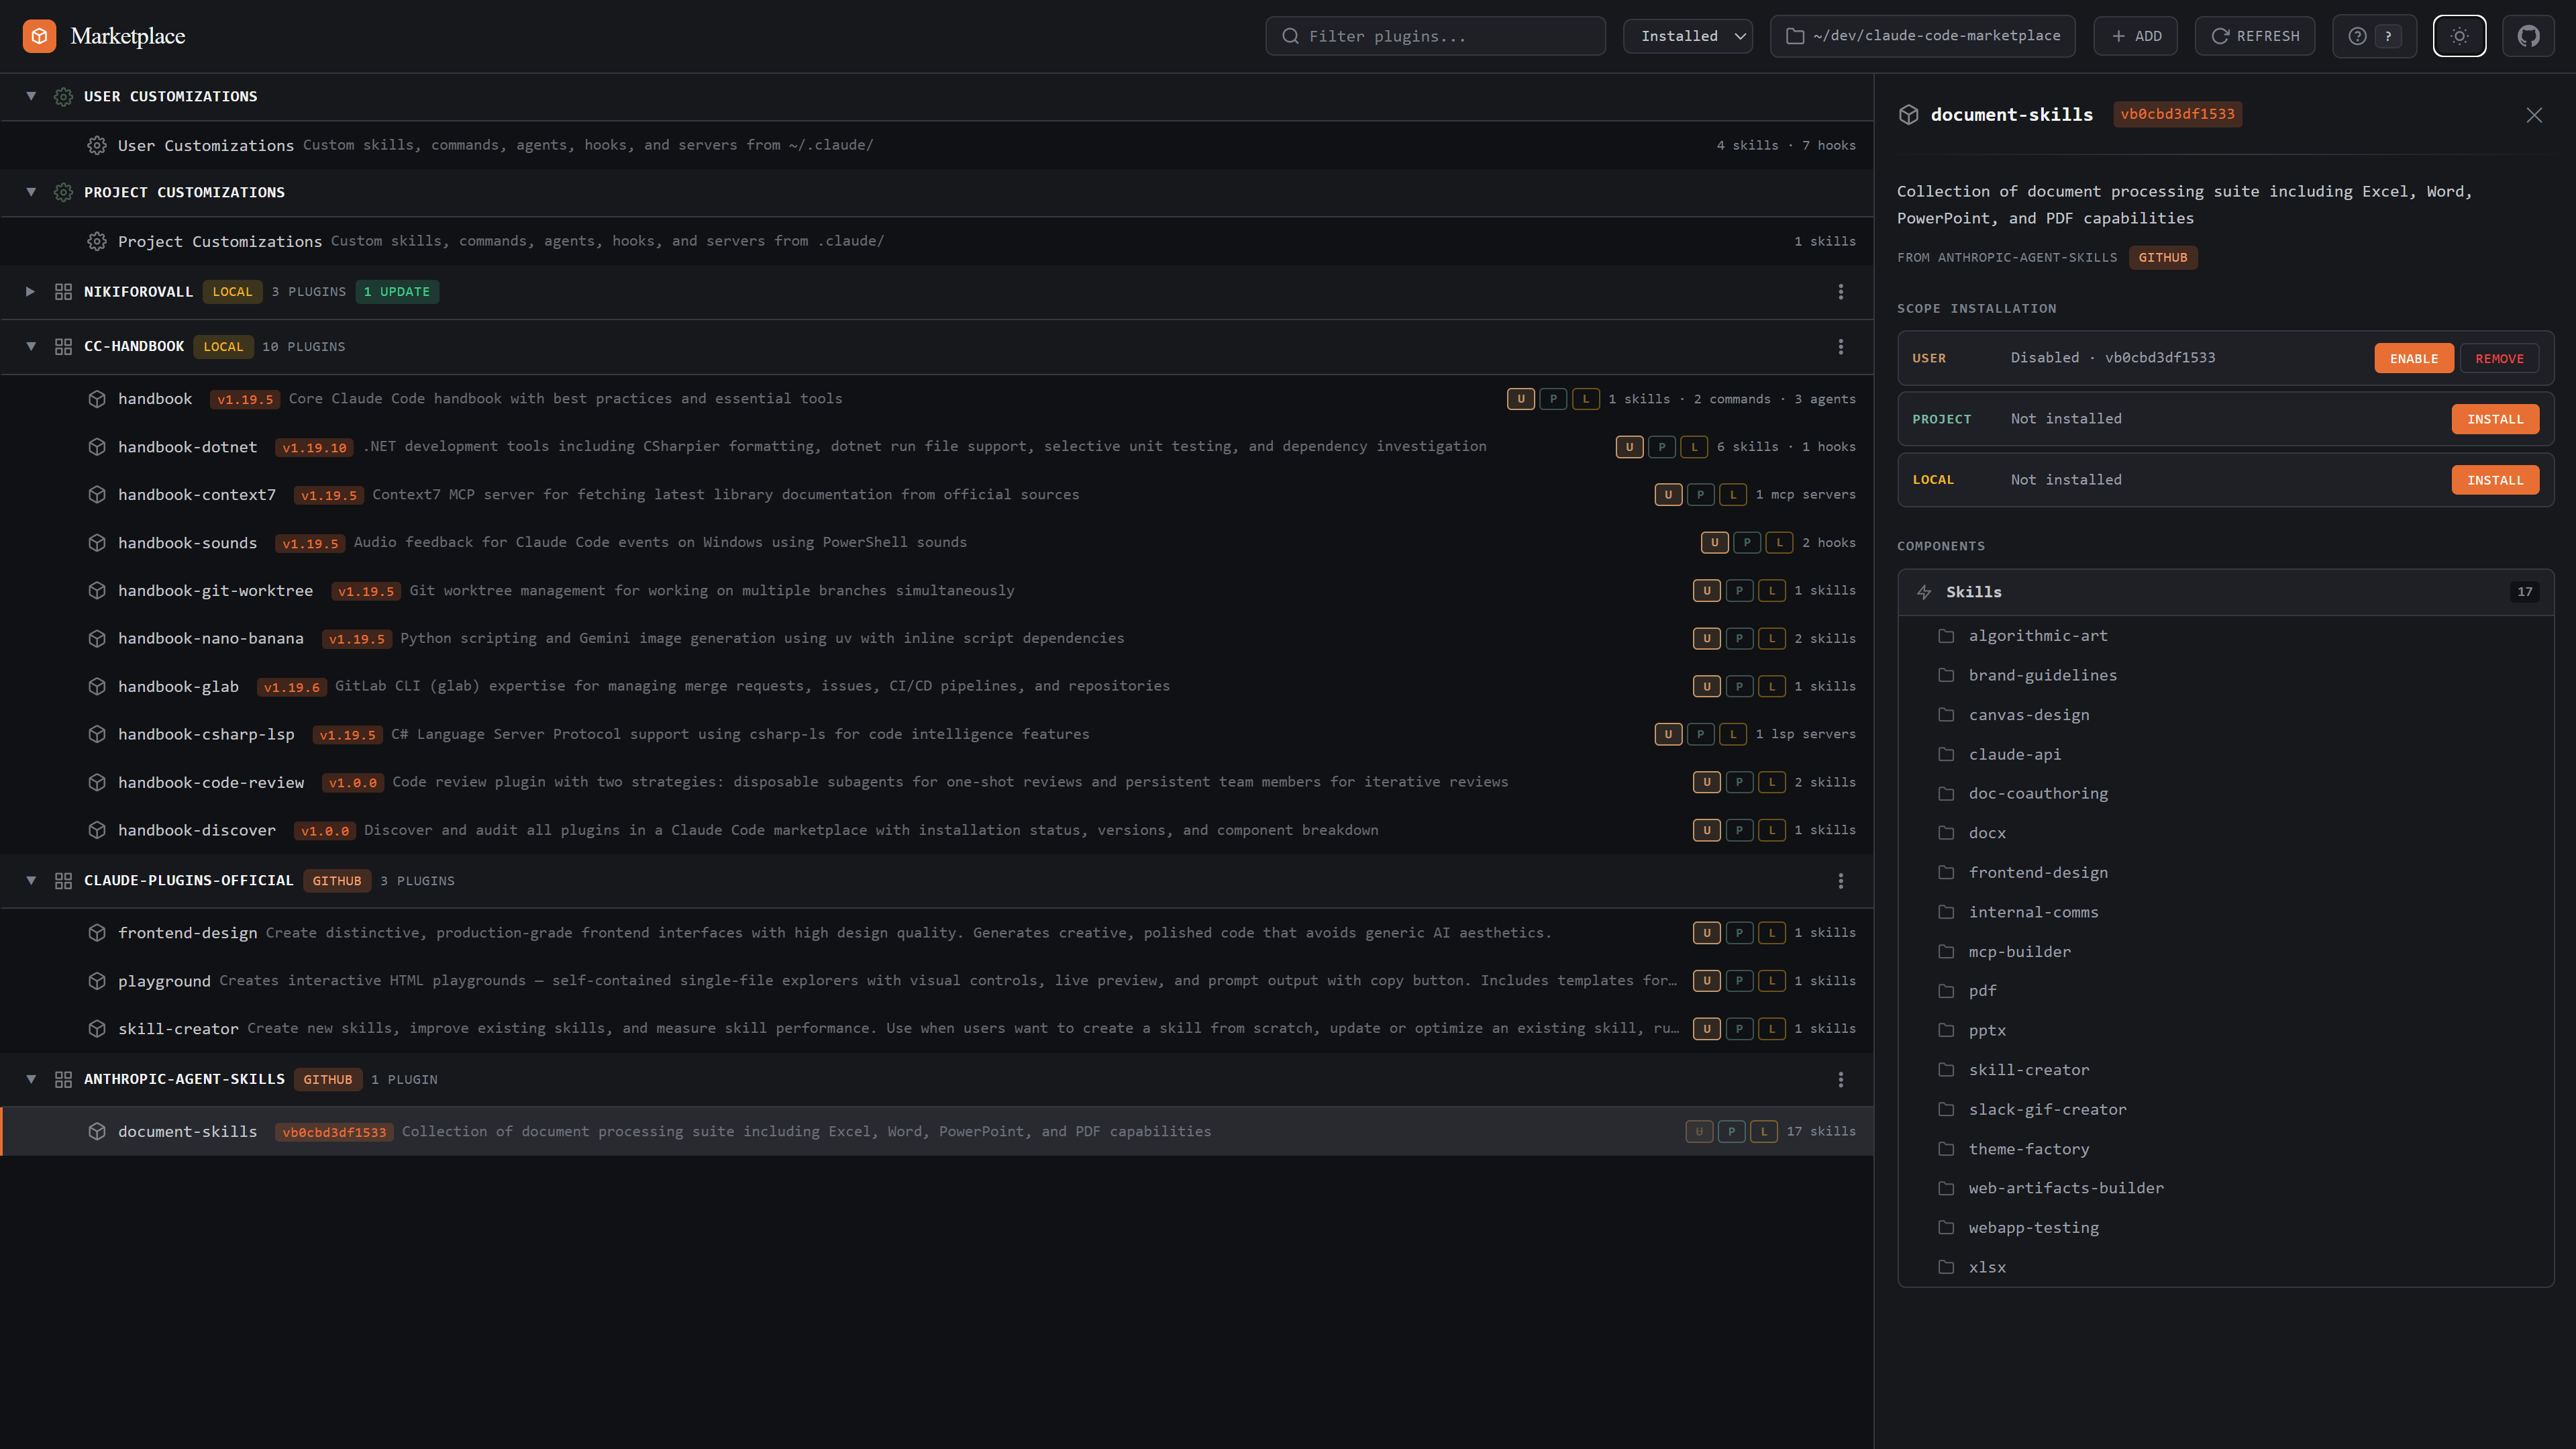Click the U scope badge on handbook-sounds
The height and width of the screenshot is (1449, 2576).
[x=1714, y=542]
